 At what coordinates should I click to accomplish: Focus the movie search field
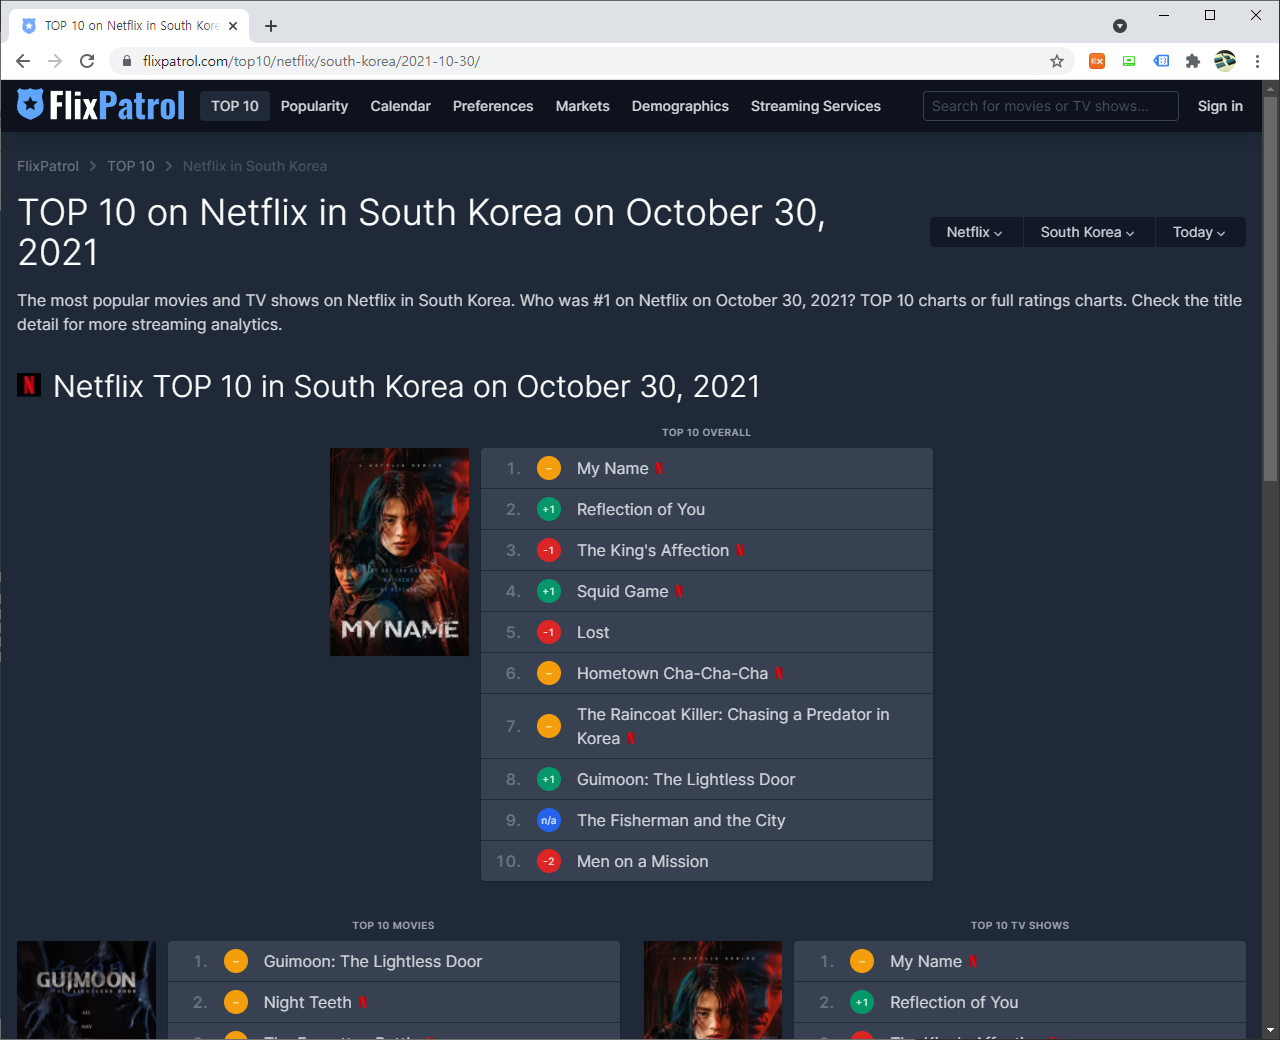1050,106
